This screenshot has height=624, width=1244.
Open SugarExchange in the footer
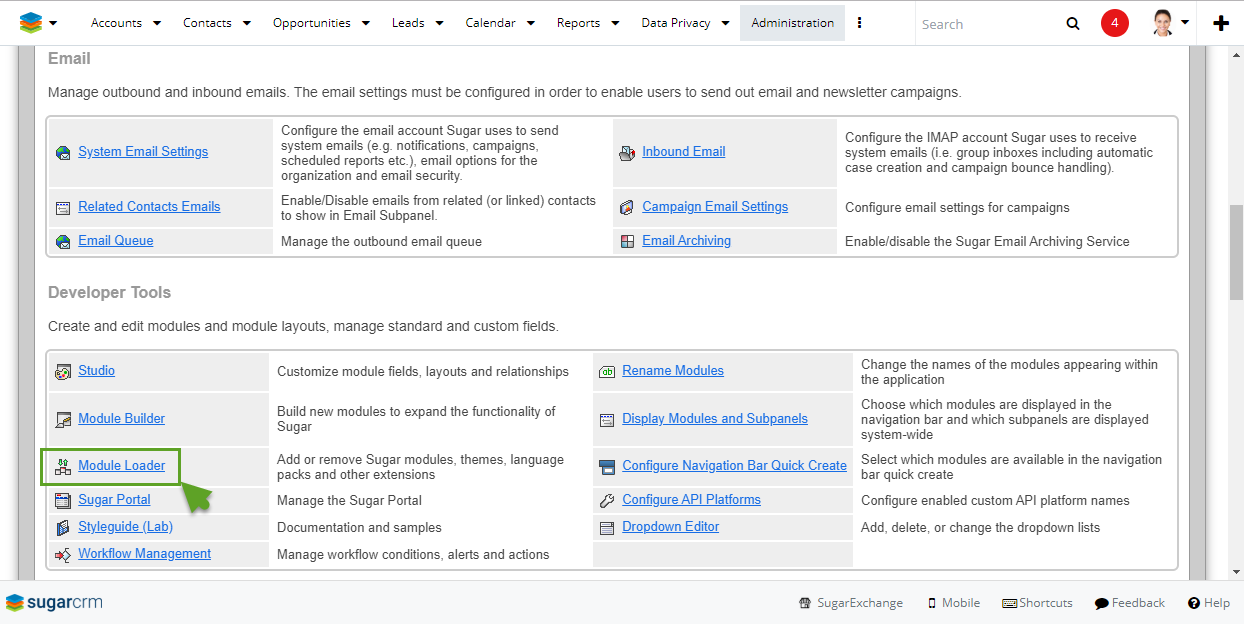point(851,603)
